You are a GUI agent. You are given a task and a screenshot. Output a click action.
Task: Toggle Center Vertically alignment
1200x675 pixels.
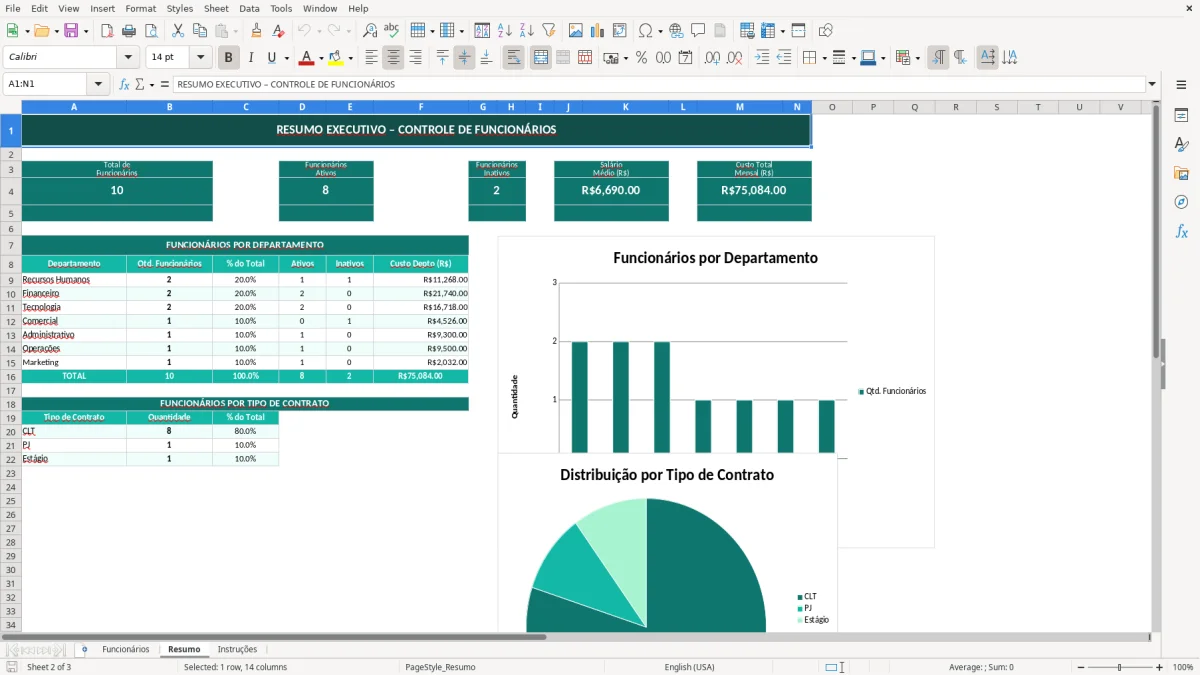pos(464,58)
